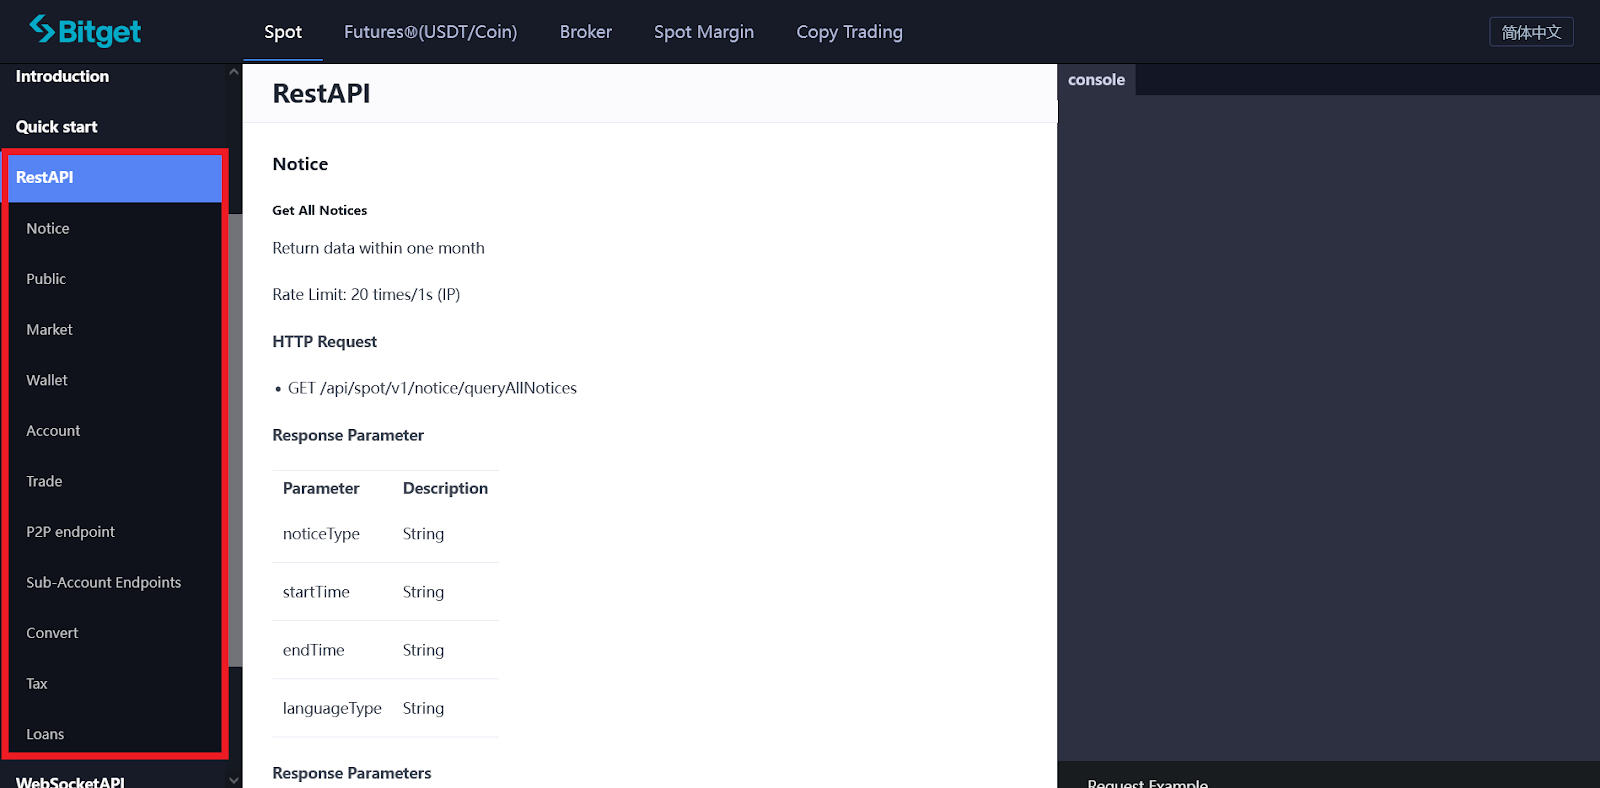Click the Response Parameter heading
Image resolution: width=1600 pixels, height=788 pixels.
[348, 435]
